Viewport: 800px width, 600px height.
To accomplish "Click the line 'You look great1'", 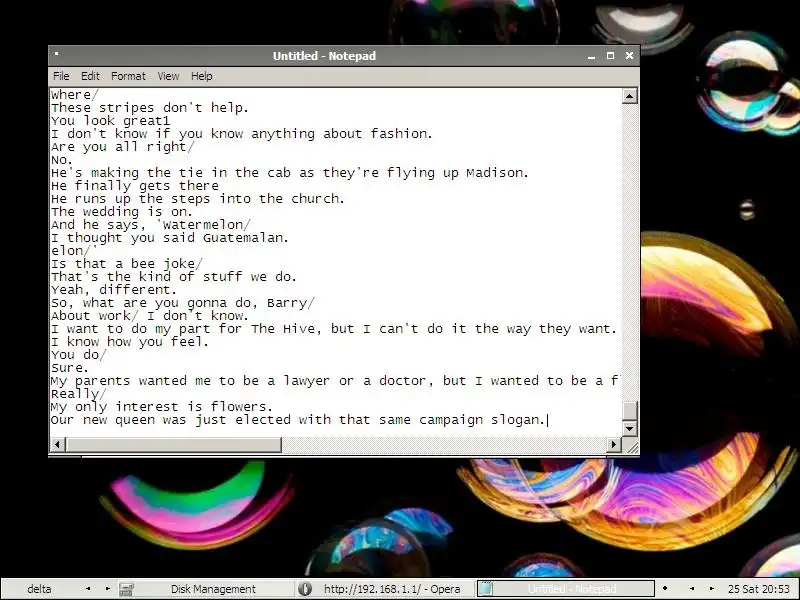I will (x=110, y=121).
